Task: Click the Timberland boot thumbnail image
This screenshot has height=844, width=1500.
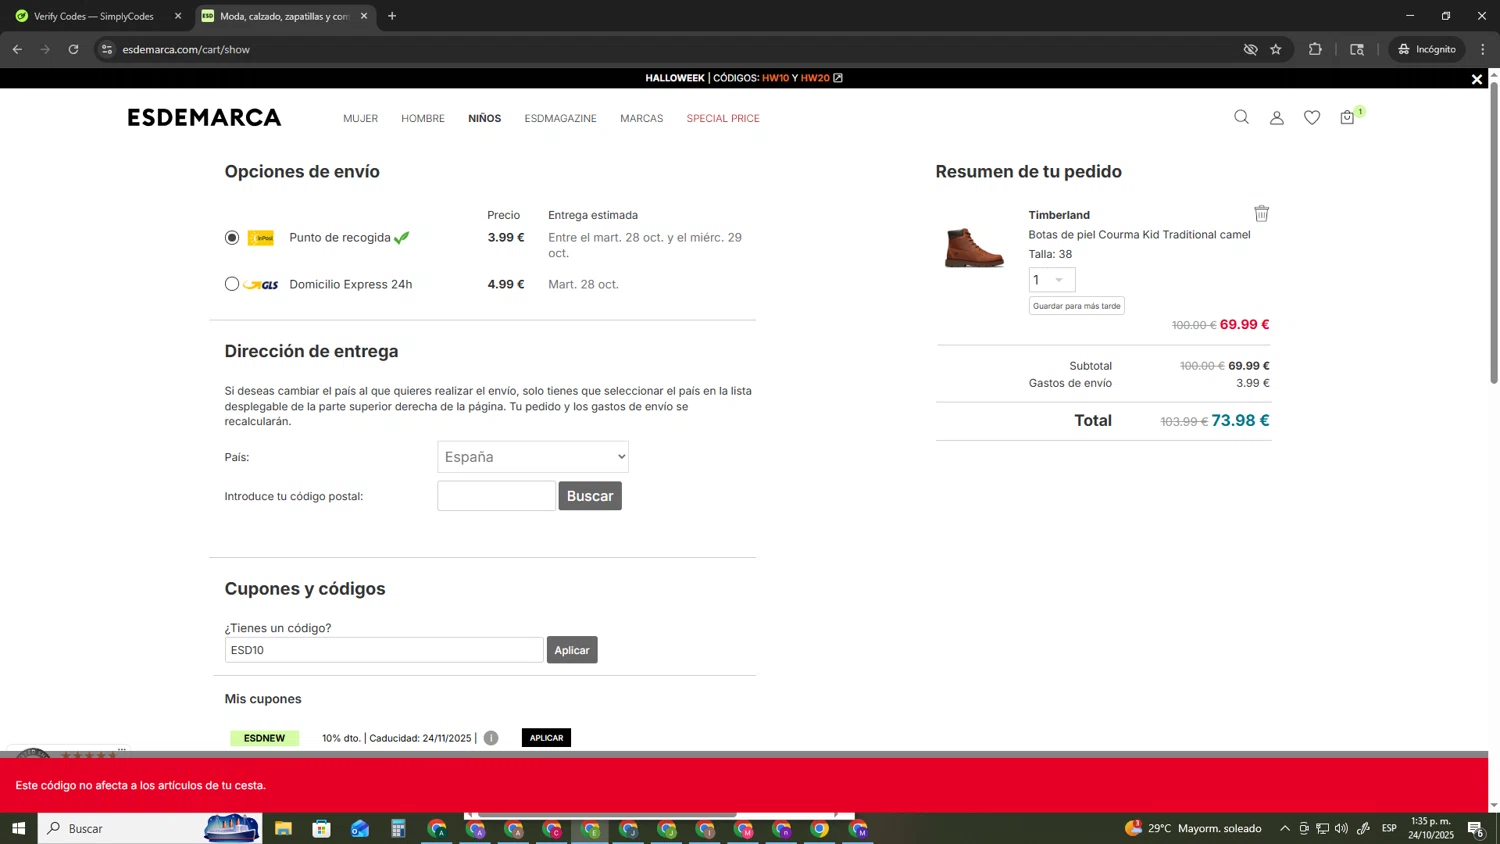Action: tap(974, 247)
